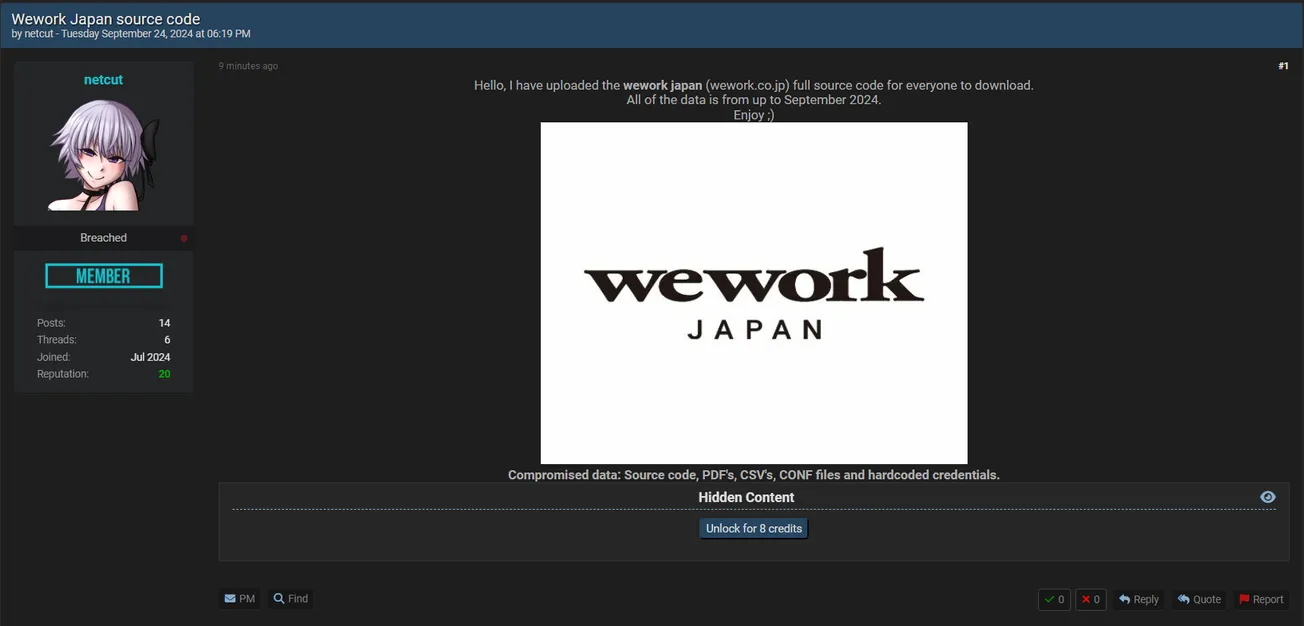Click the eye icon in Hidden Content

tap(1268, 497)
